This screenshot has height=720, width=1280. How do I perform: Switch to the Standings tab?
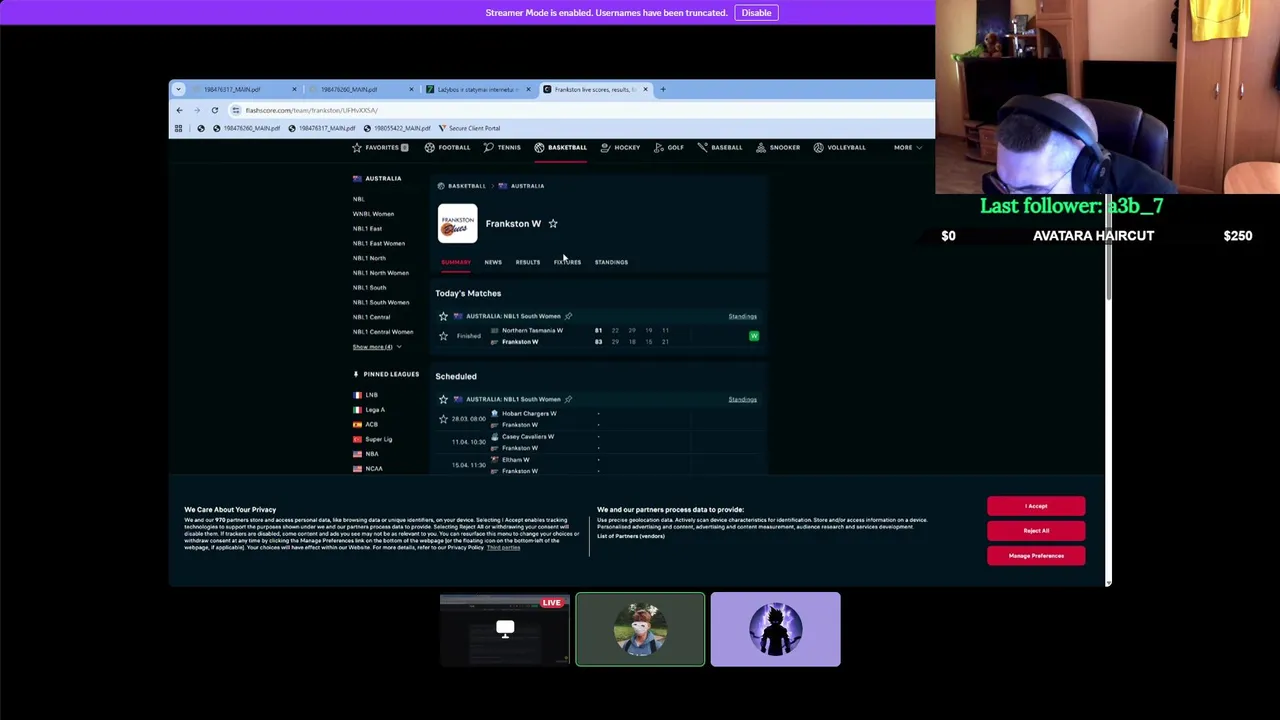tap(611, 262)
